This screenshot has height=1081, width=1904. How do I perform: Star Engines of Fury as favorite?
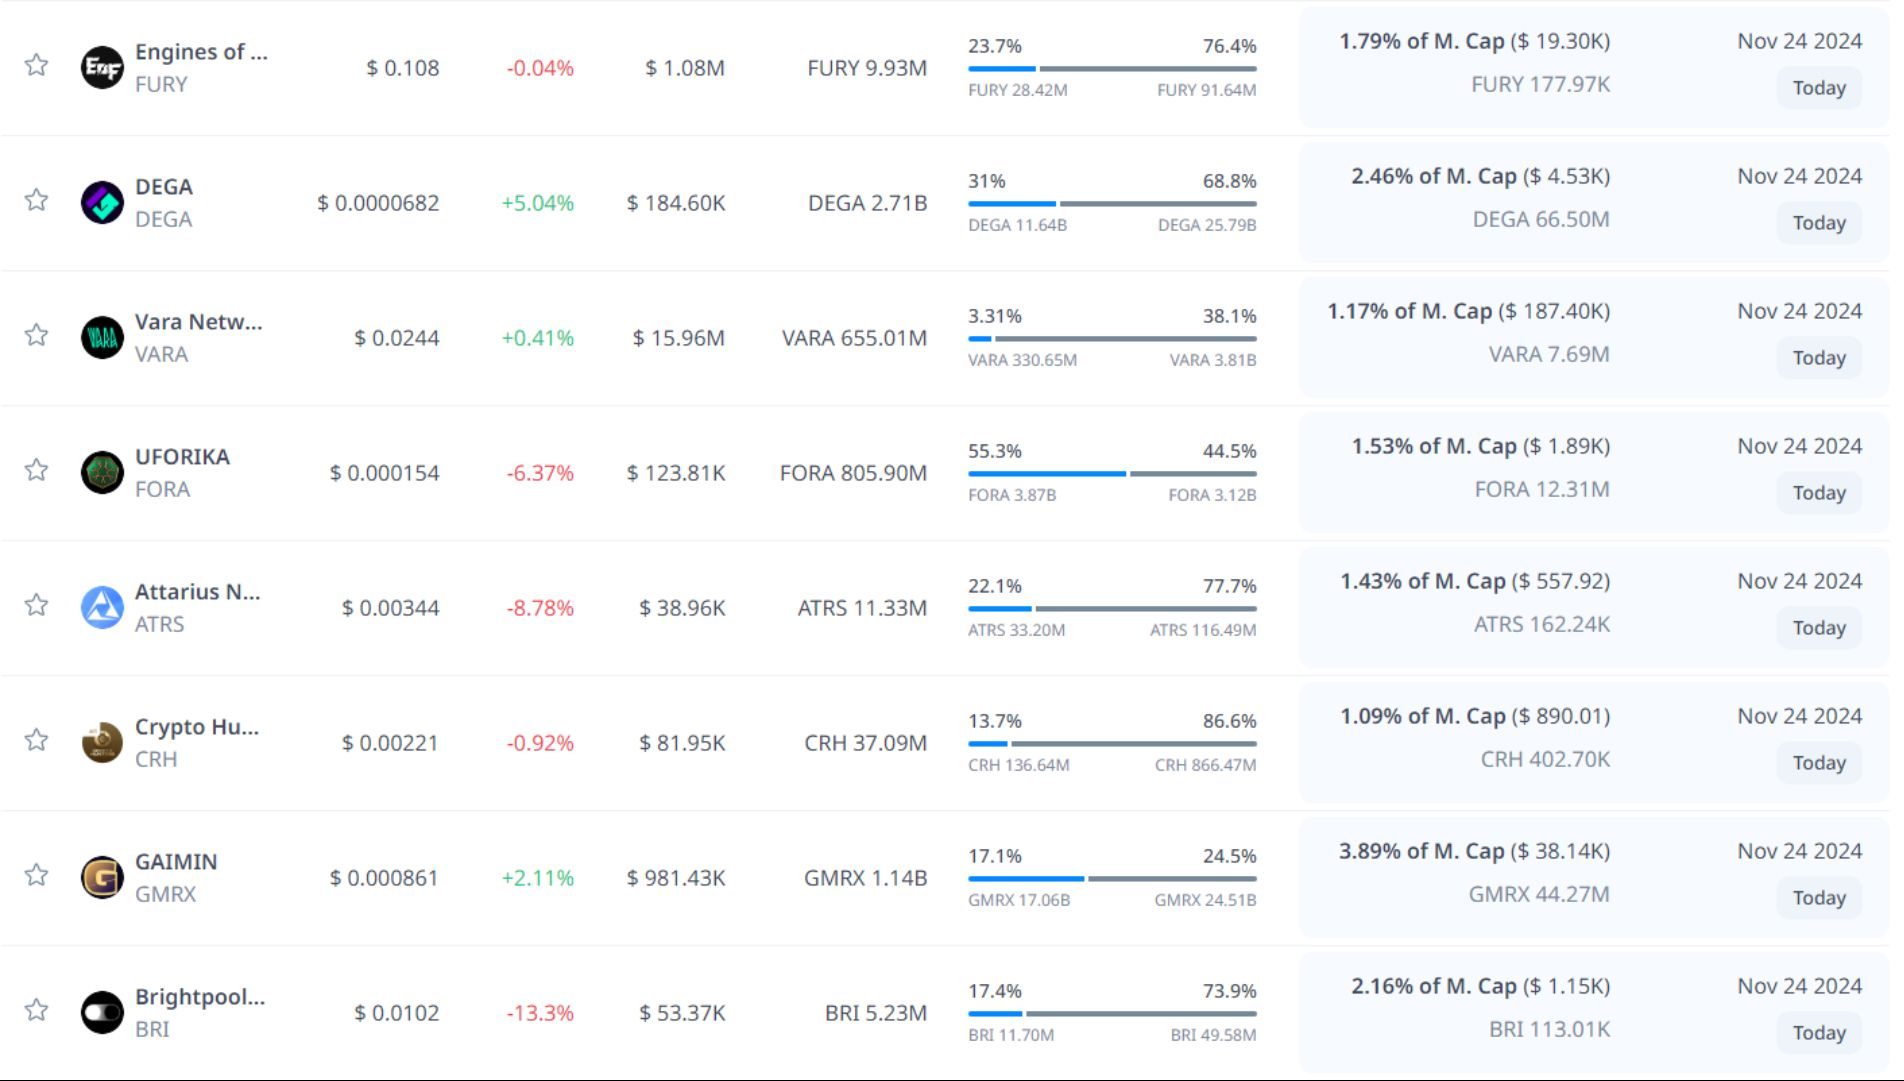(x=37, y=65)
